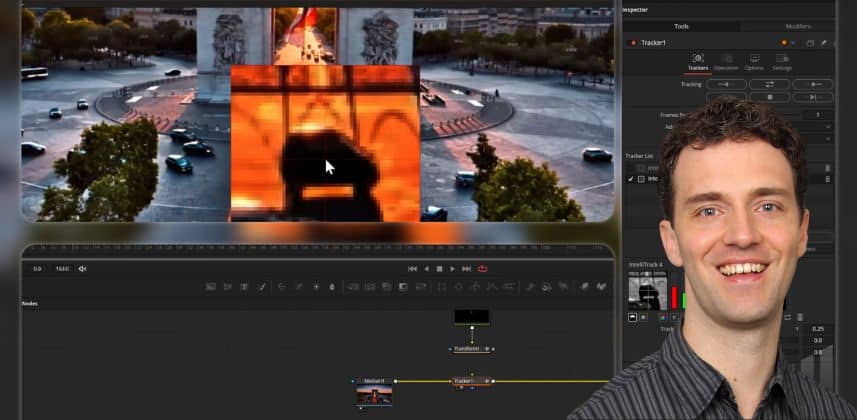857x420 pixels.
Task: Add an Ellipse mask from the toolbar
Action: [x=459, y=286]
